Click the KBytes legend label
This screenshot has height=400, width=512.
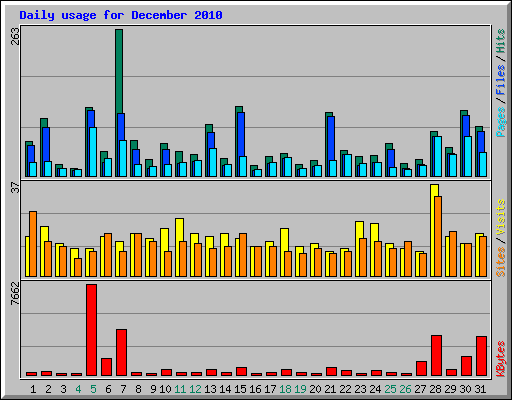point(501,359)
